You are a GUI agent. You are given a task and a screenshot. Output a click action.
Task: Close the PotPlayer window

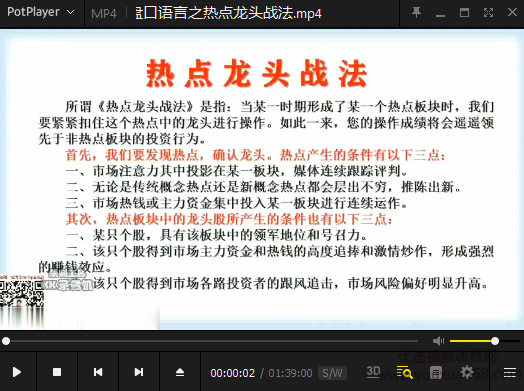pyautogui.click(x=512, y=13)
